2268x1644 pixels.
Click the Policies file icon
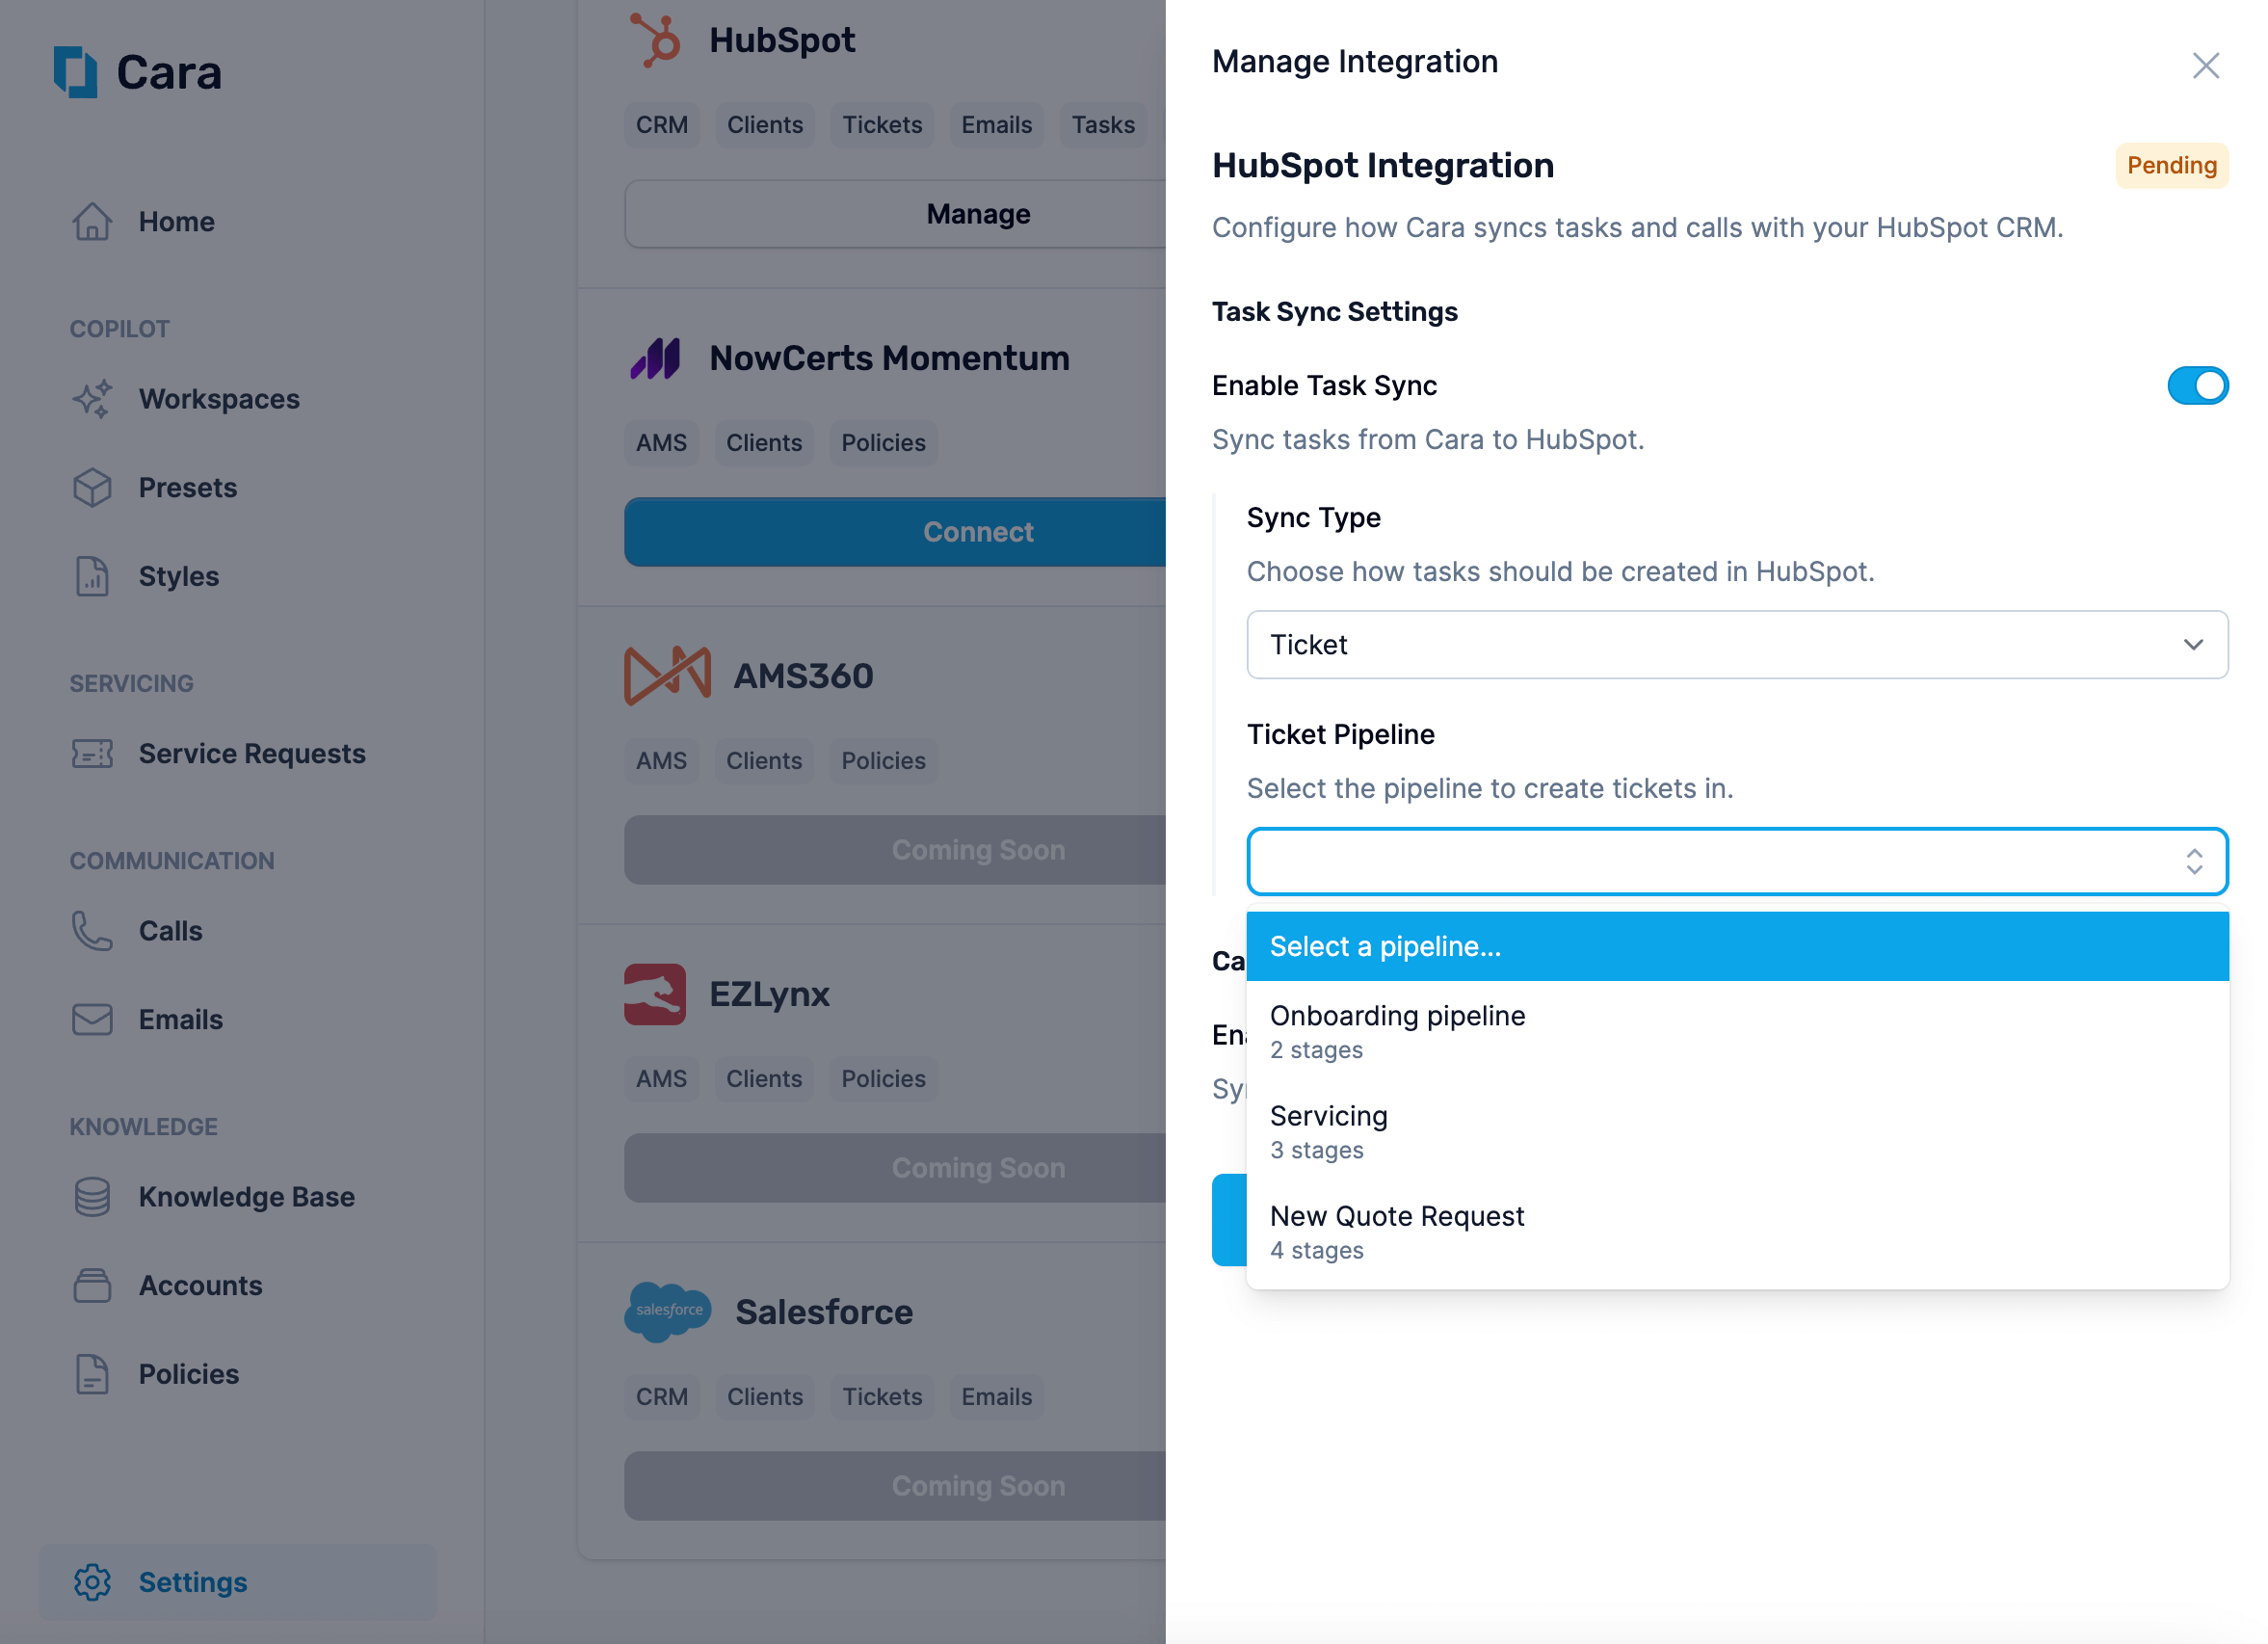(92, 1374)
